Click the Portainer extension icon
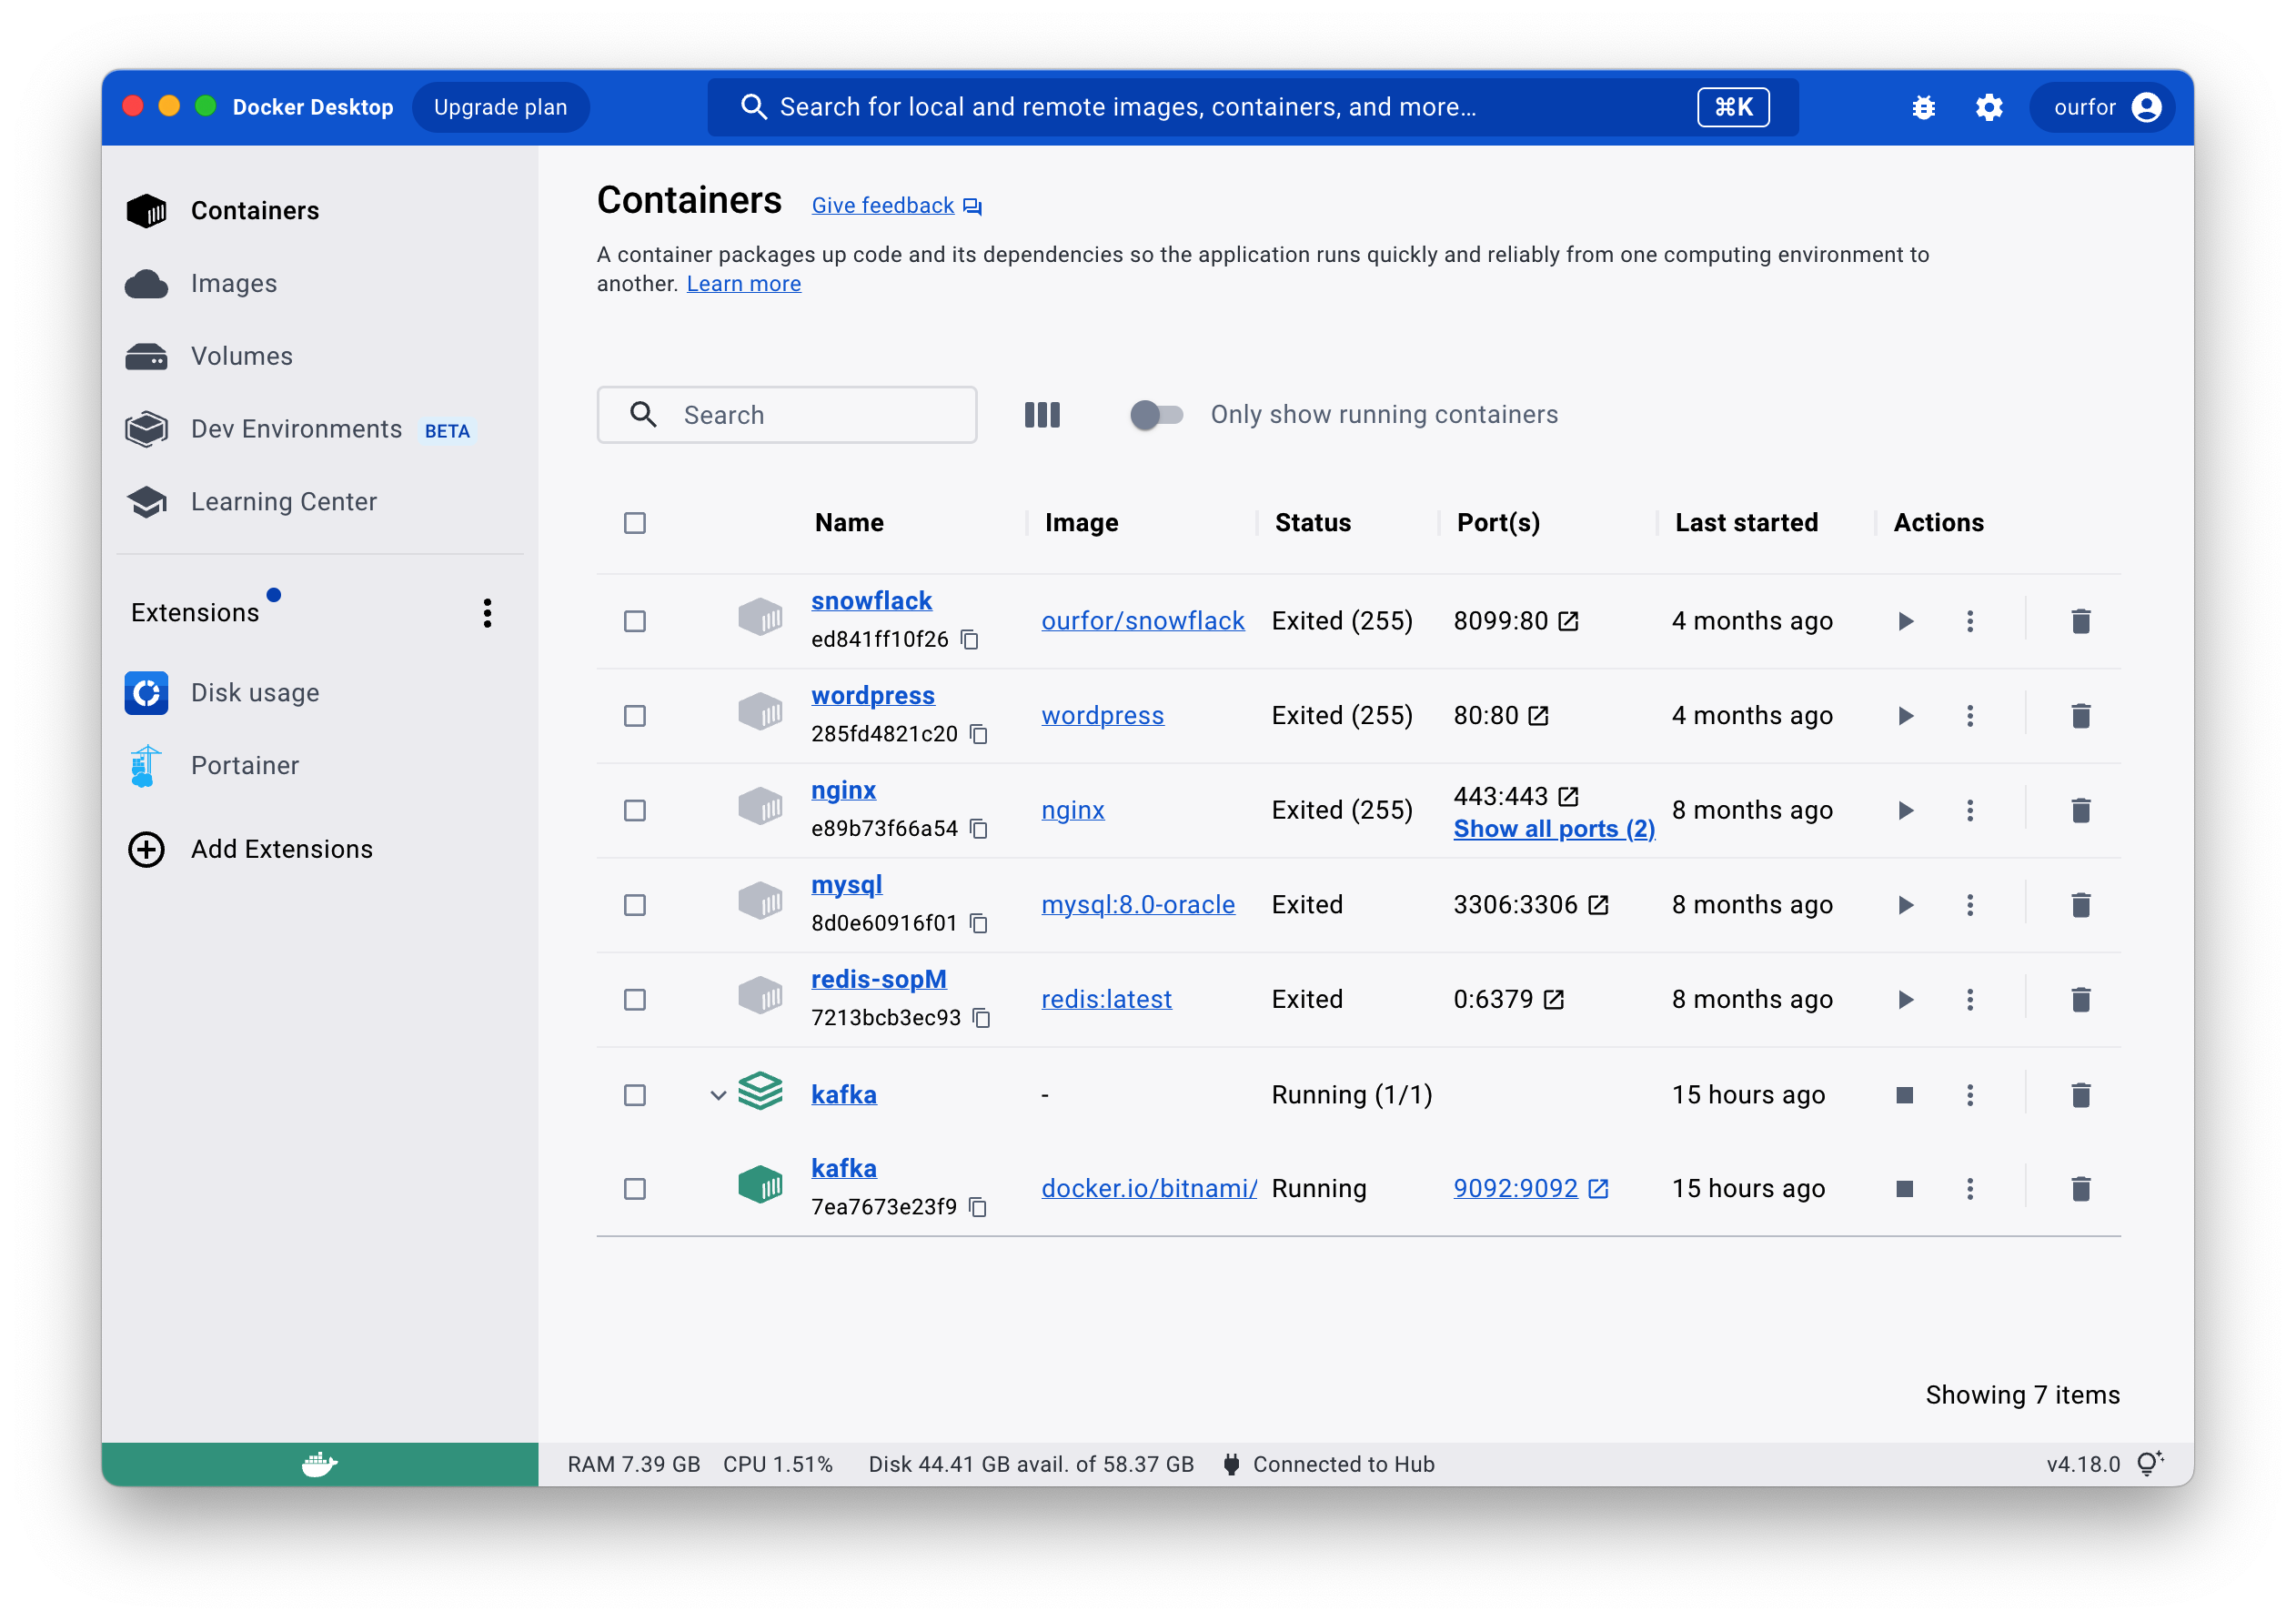This screenshot has height=1621, width=2296. (146, 765)
